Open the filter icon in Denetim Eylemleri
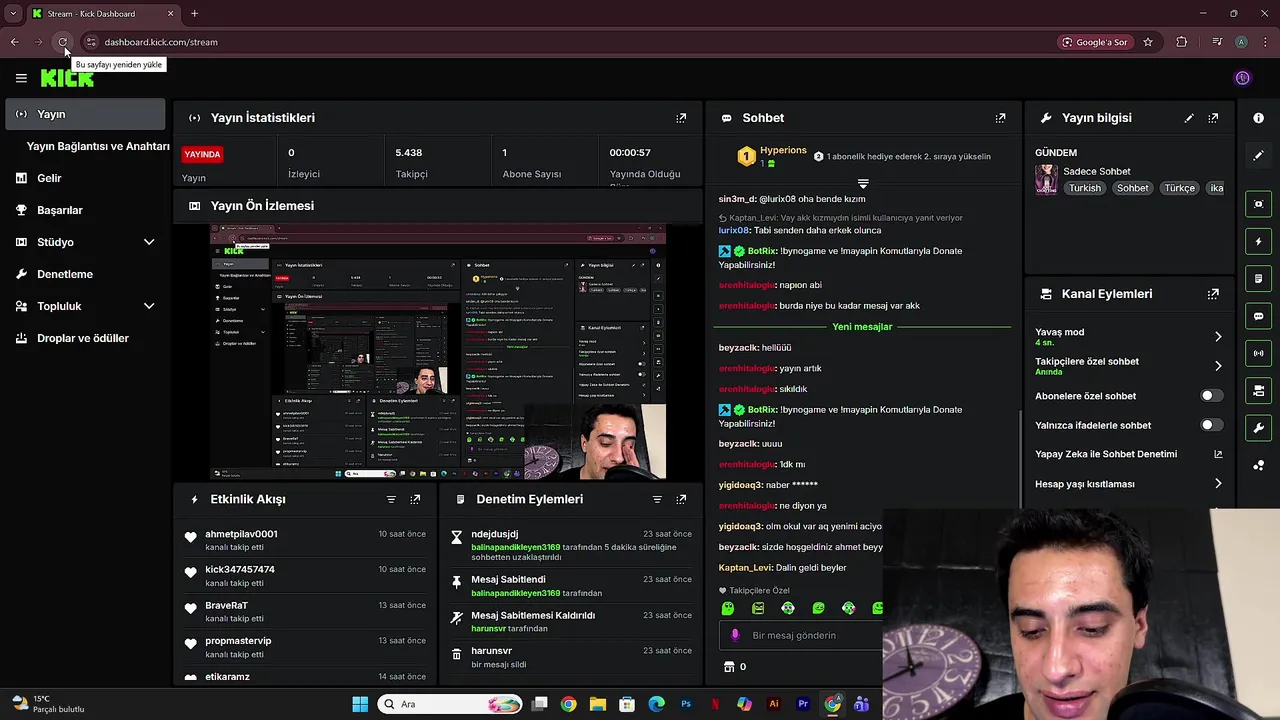This screenshot has width=1280, height=720. tap(657, 499)
